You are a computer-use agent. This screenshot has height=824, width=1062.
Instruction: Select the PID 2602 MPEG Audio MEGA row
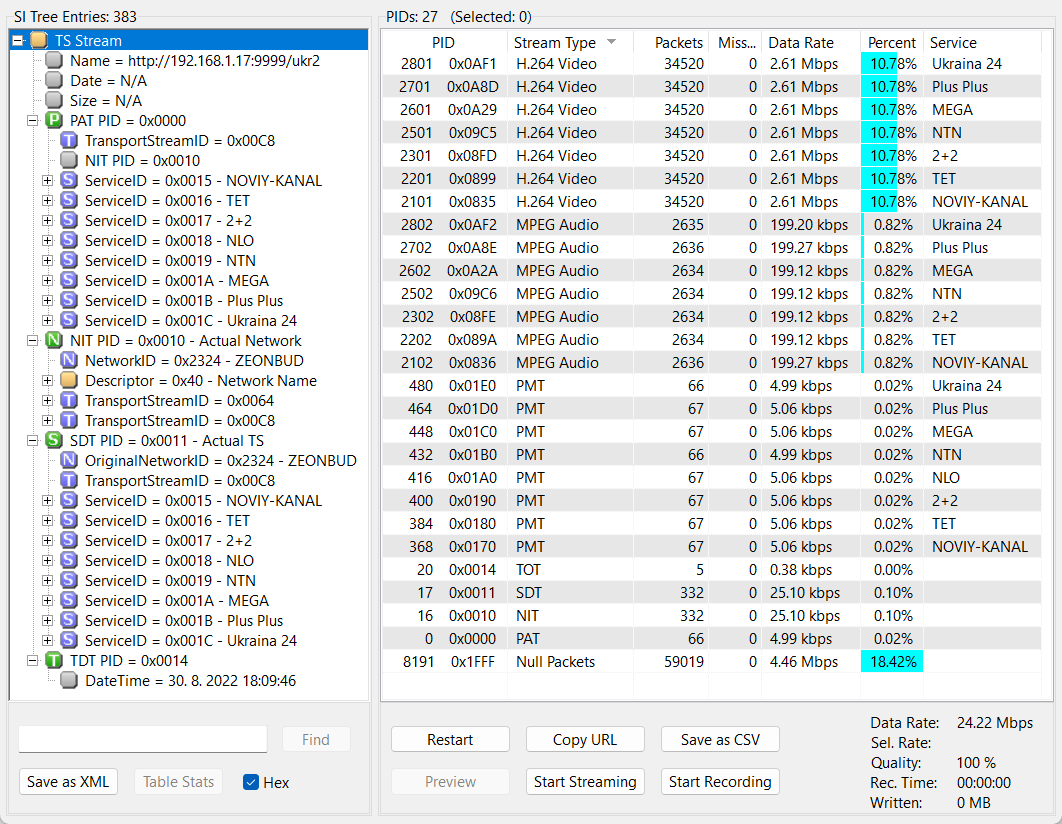(711, 271)
